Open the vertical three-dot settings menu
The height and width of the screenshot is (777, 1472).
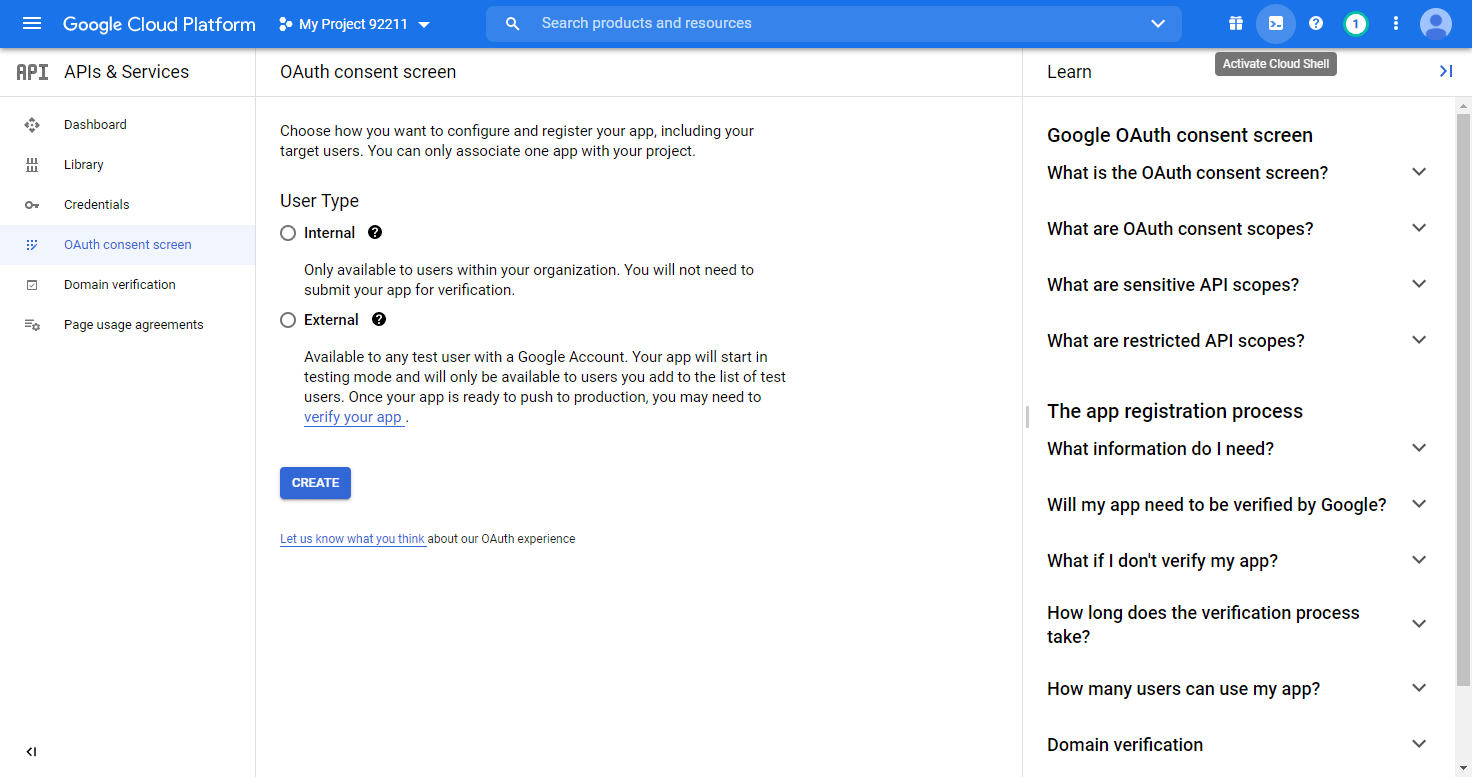1396,24
